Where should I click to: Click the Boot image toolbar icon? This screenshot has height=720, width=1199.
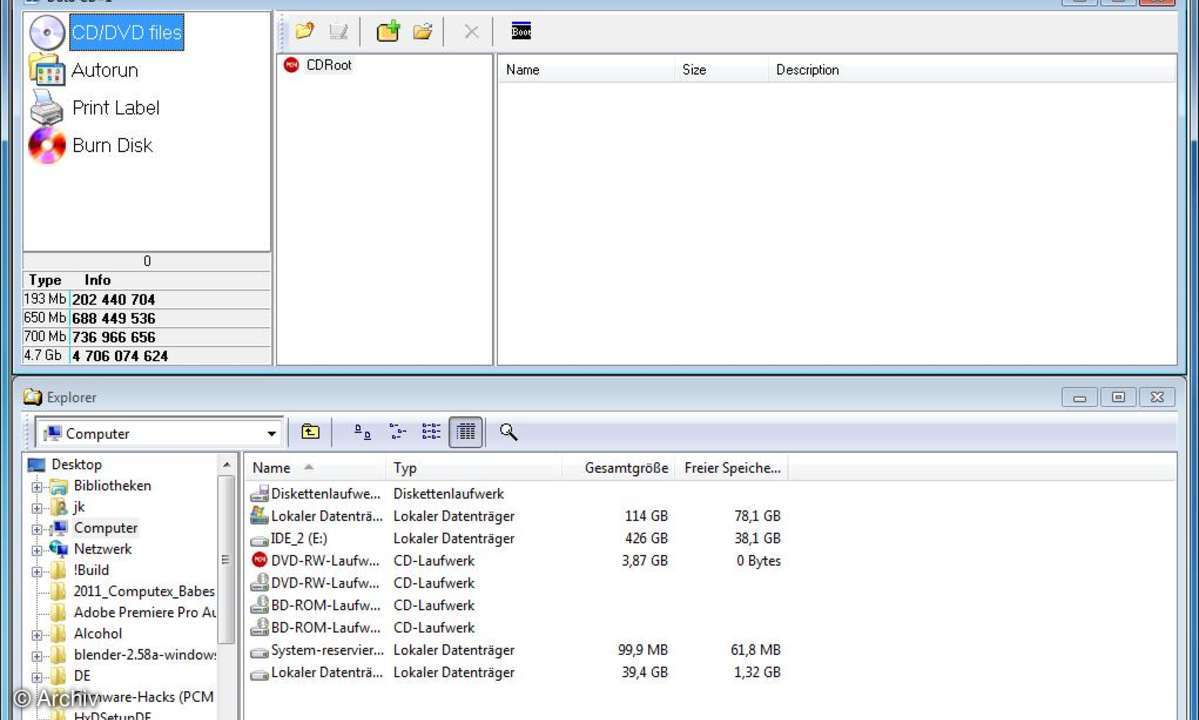[x=521, y=32]
